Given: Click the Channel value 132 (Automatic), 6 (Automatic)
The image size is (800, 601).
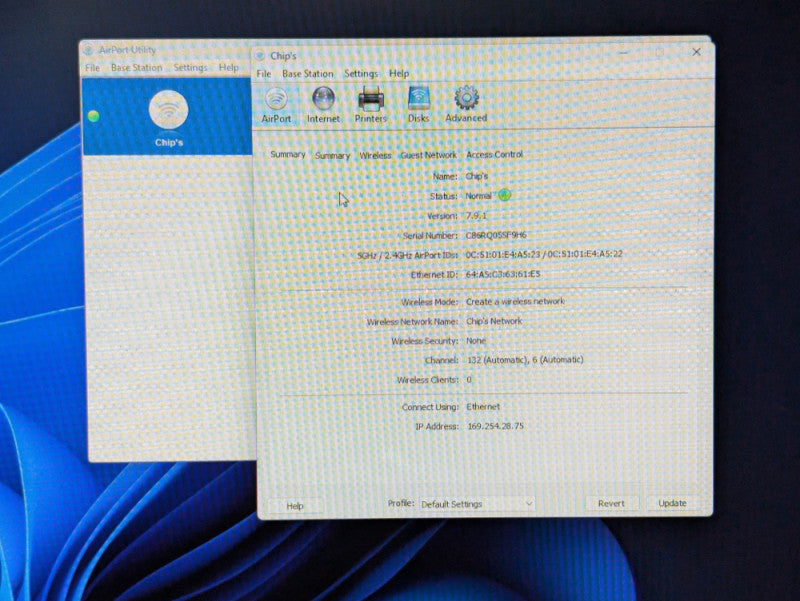Looking at the screenshot, I should (x=525, y=360).
